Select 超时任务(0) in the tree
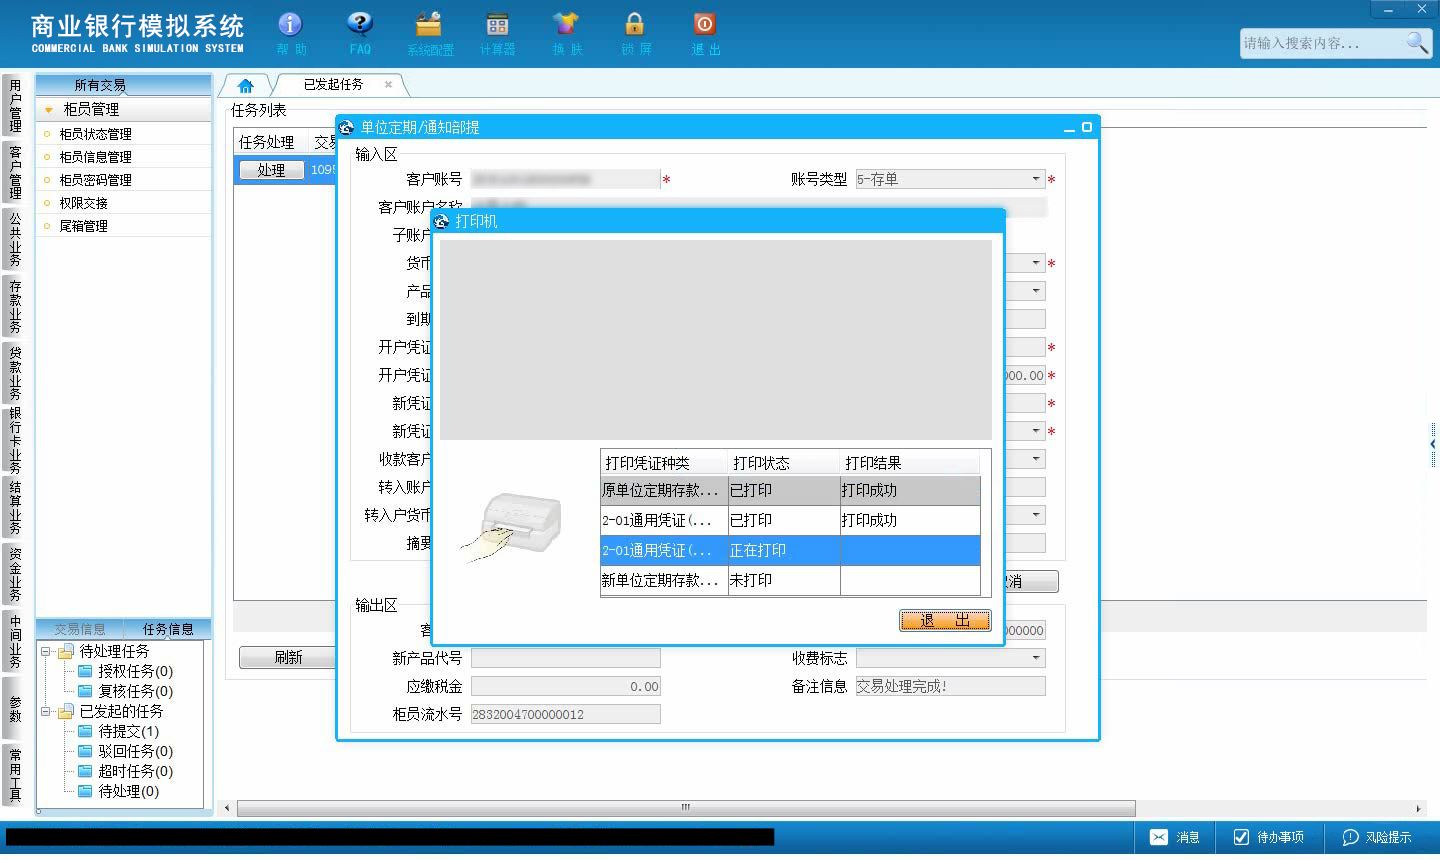The image size is (1440, 860). 135,771
